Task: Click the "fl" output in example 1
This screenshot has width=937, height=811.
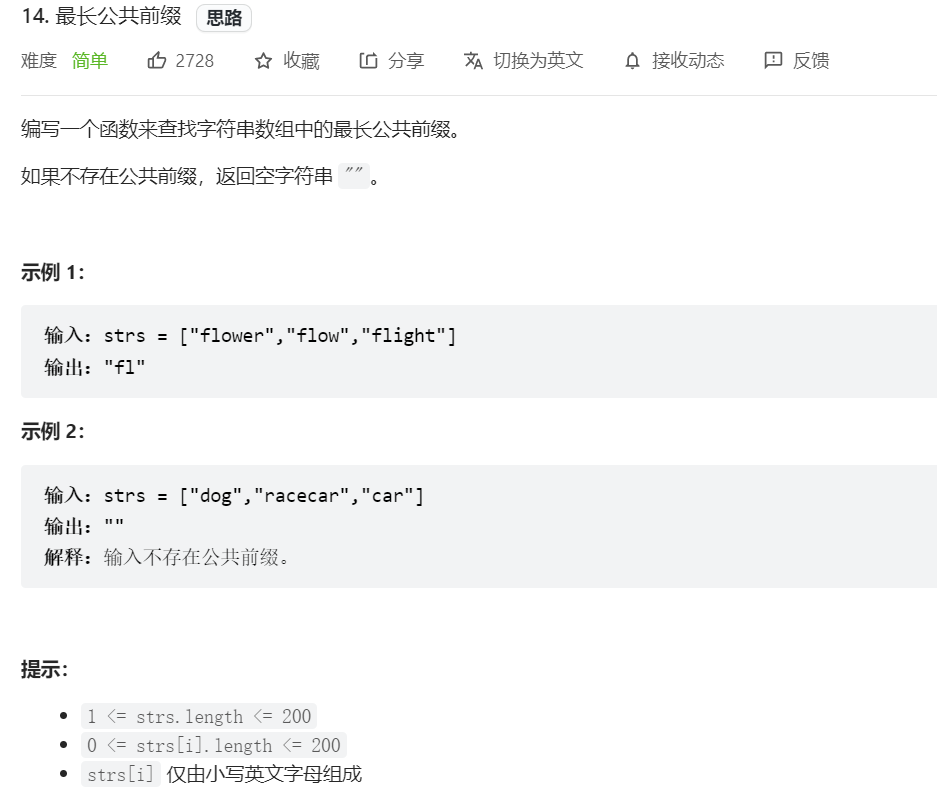Action: (x=125, y=367)
